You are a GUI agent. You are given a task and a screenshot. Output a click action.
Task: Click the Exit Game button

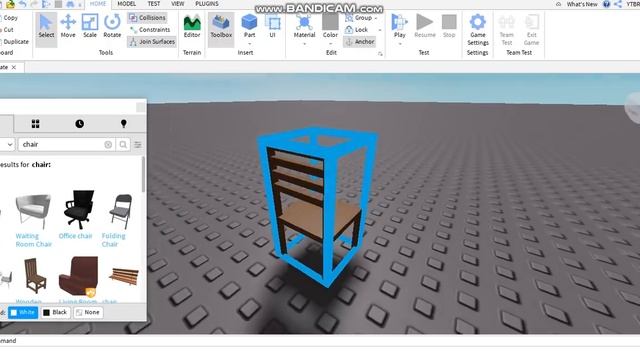point(531,30)
